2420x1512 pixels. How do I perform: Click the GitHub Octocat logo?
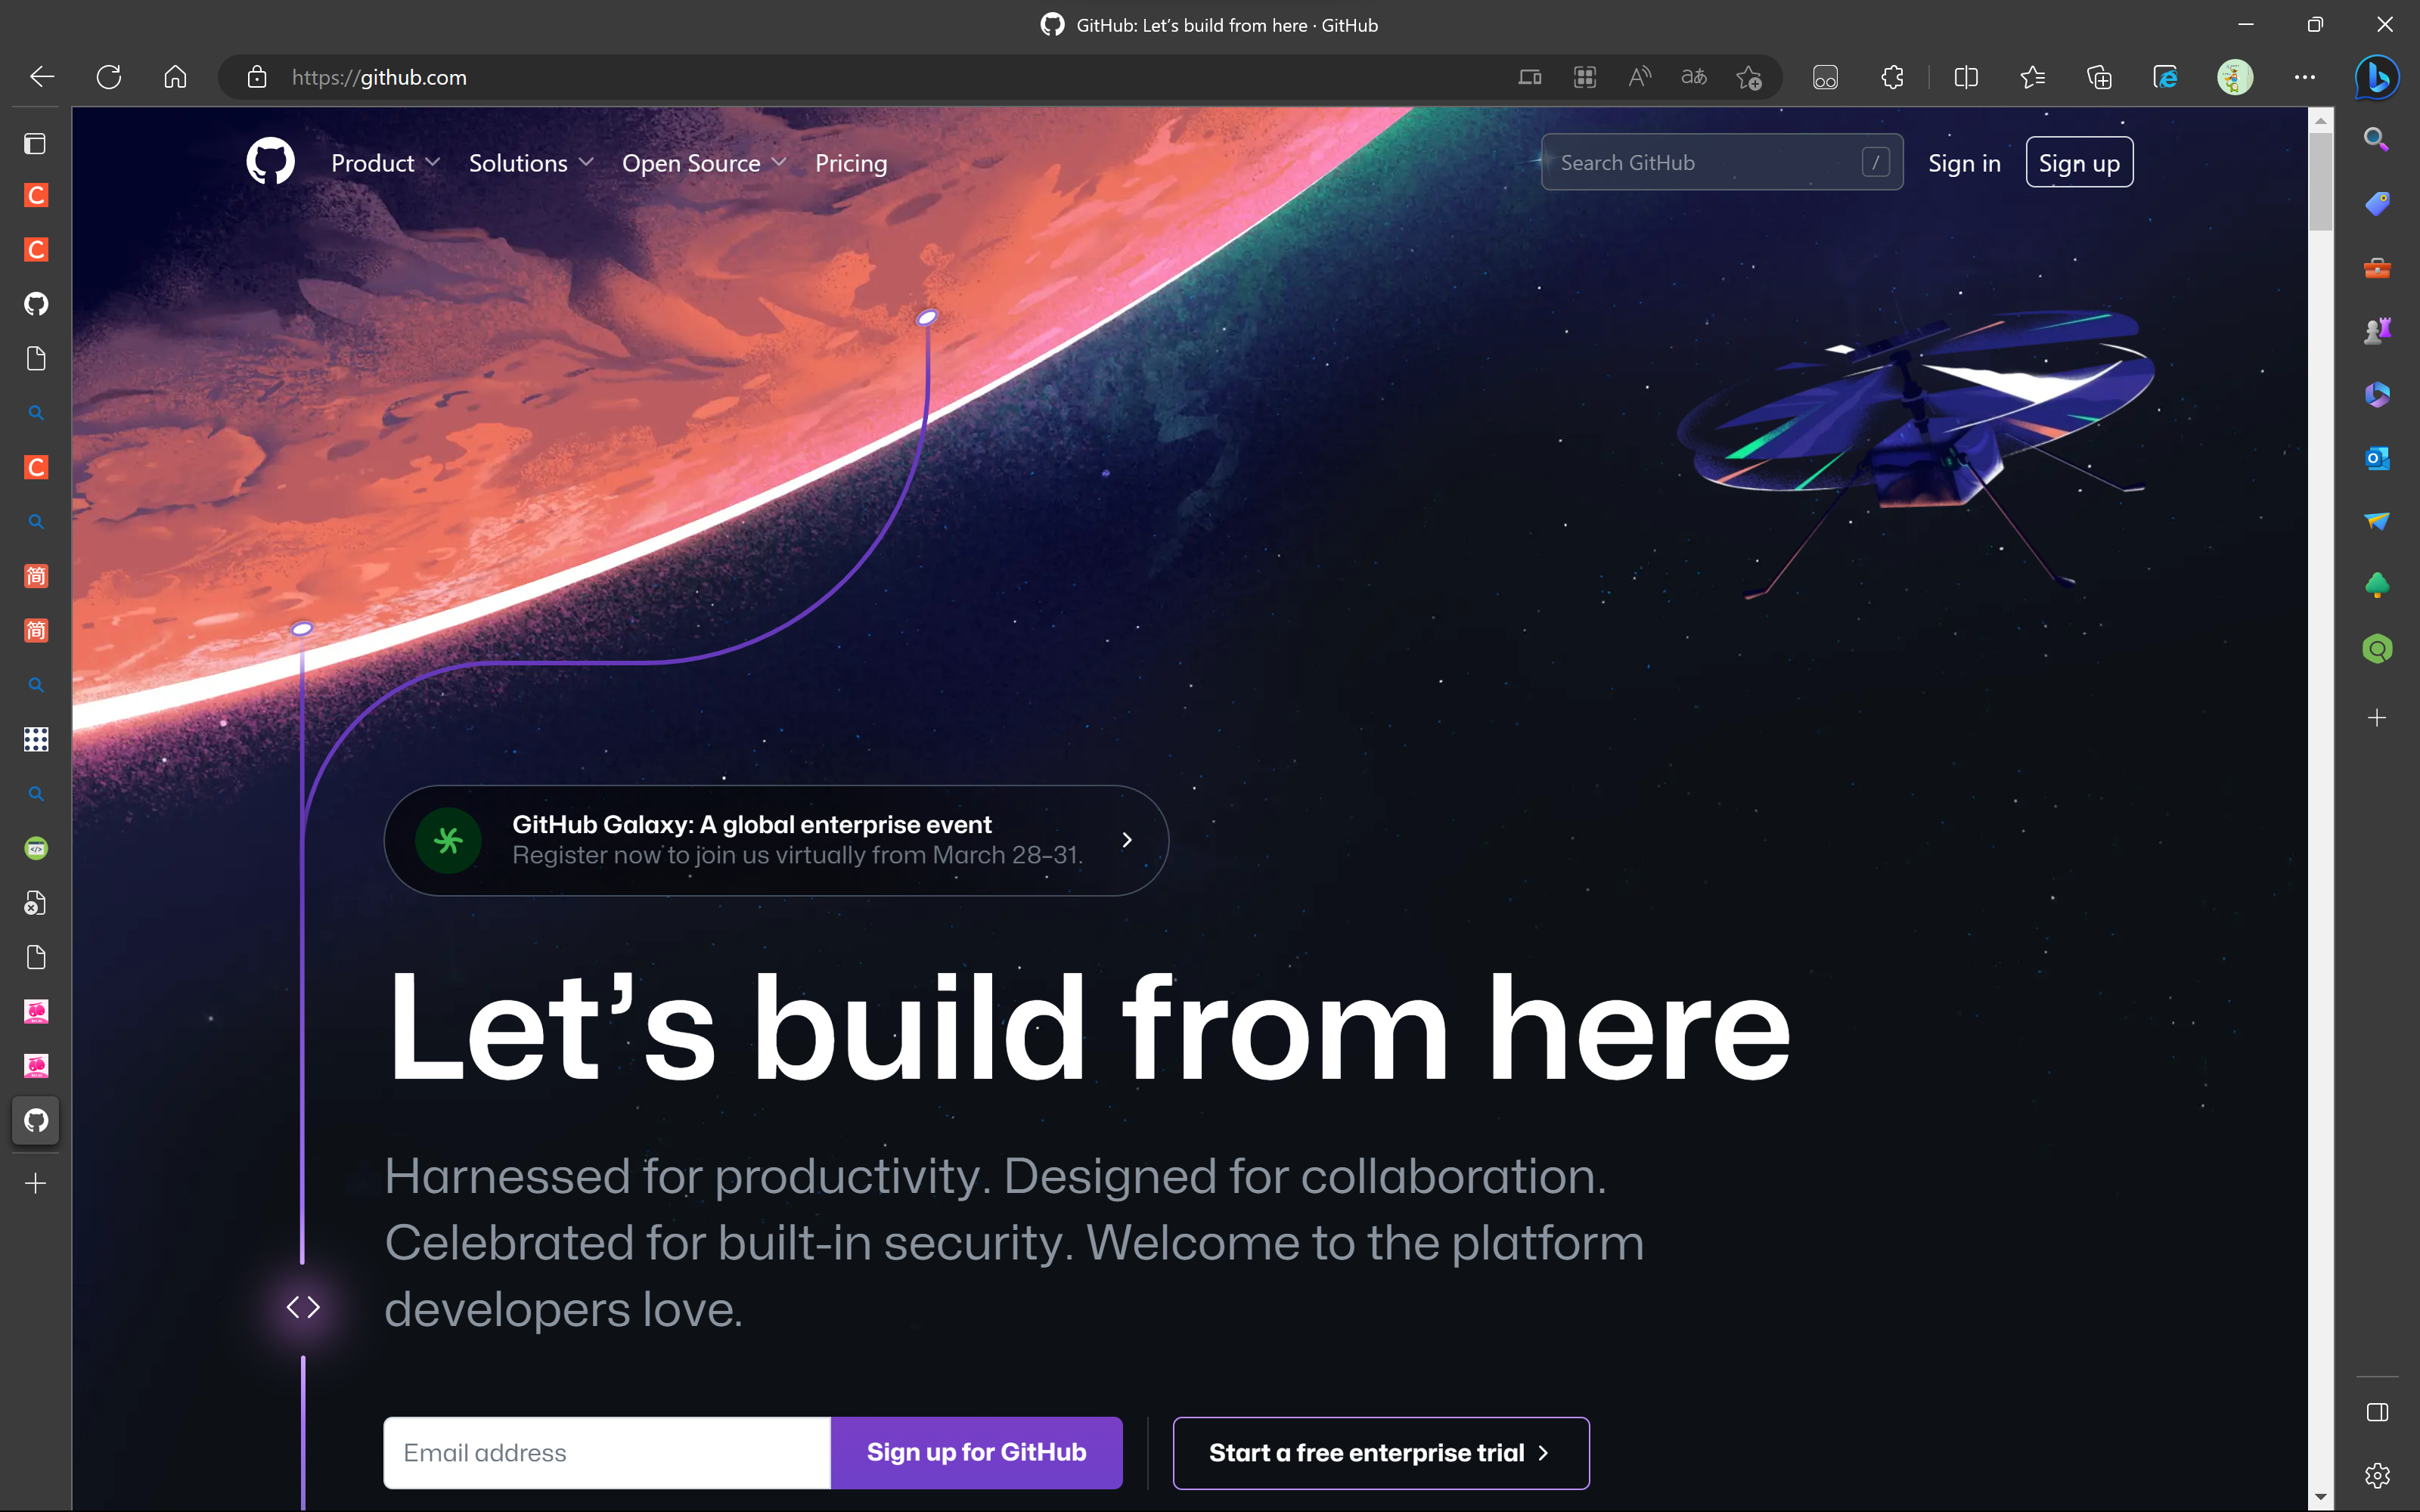(270, 162)
